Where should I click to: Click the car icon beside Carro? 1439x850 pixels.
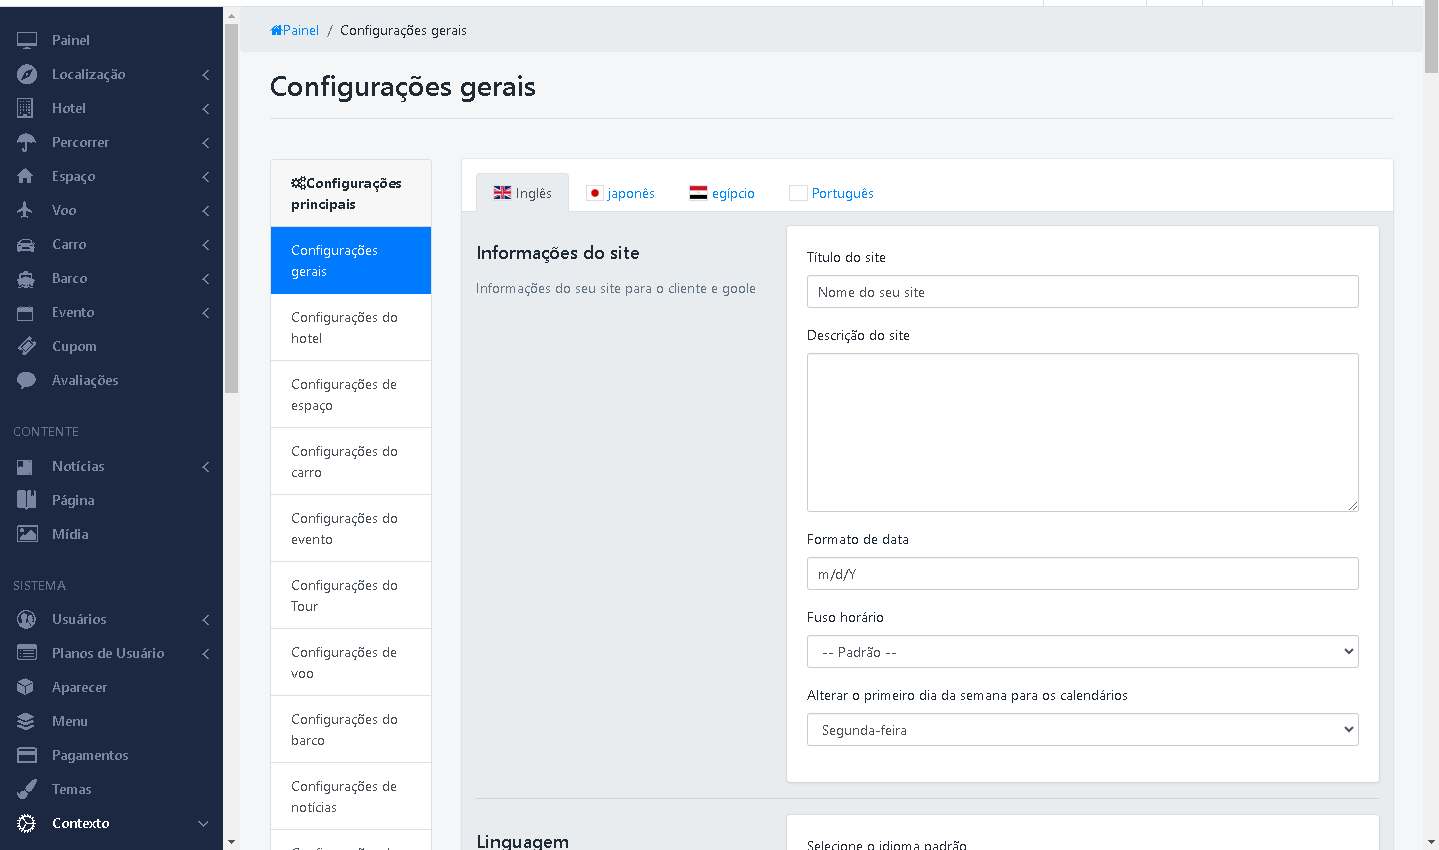coord(26,244)
